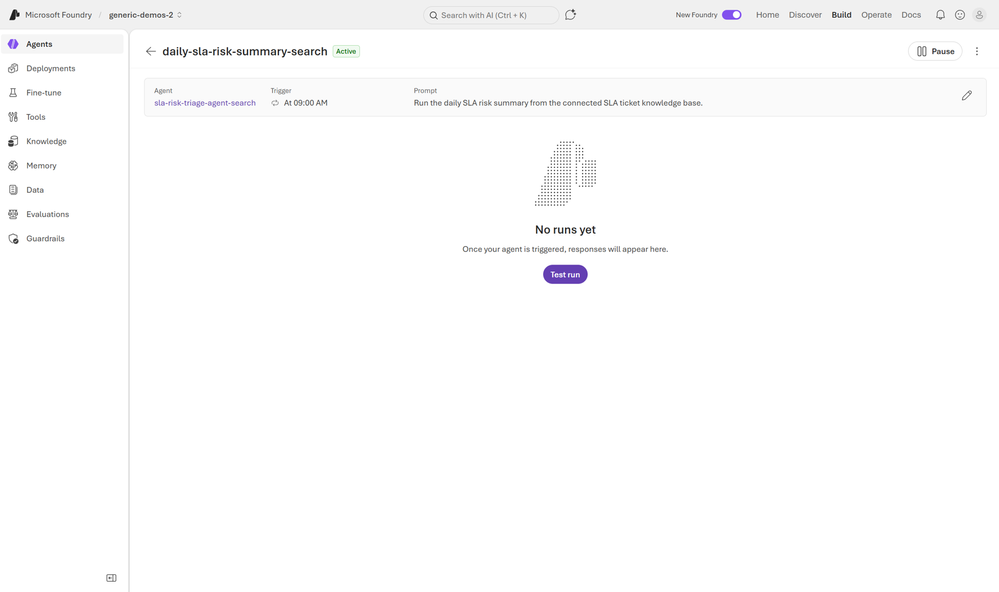
Task: Open the sla-risk-triage-agent-search link
Action: [x=205, y=103]
